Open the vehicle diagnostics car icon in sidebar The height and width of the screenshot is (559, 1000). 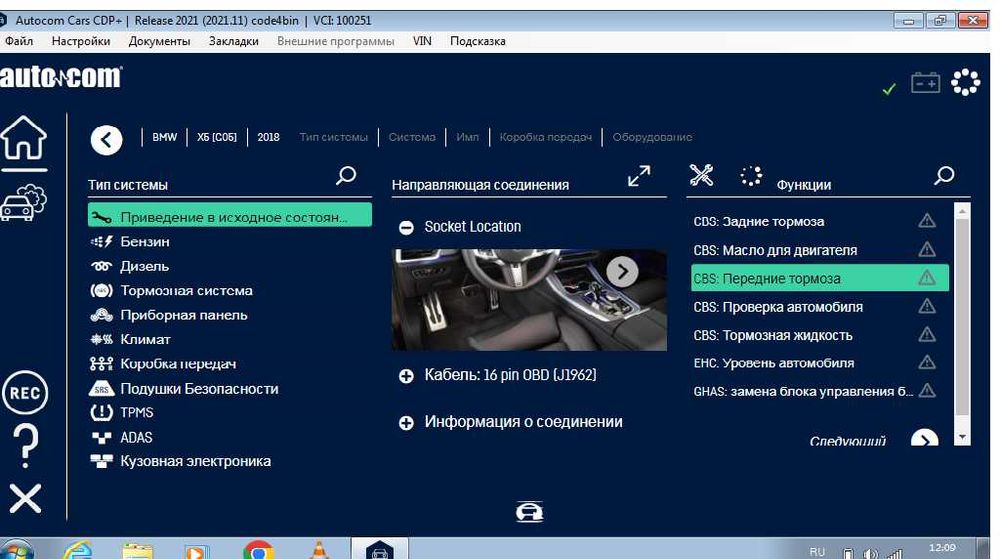pos(24,203)
